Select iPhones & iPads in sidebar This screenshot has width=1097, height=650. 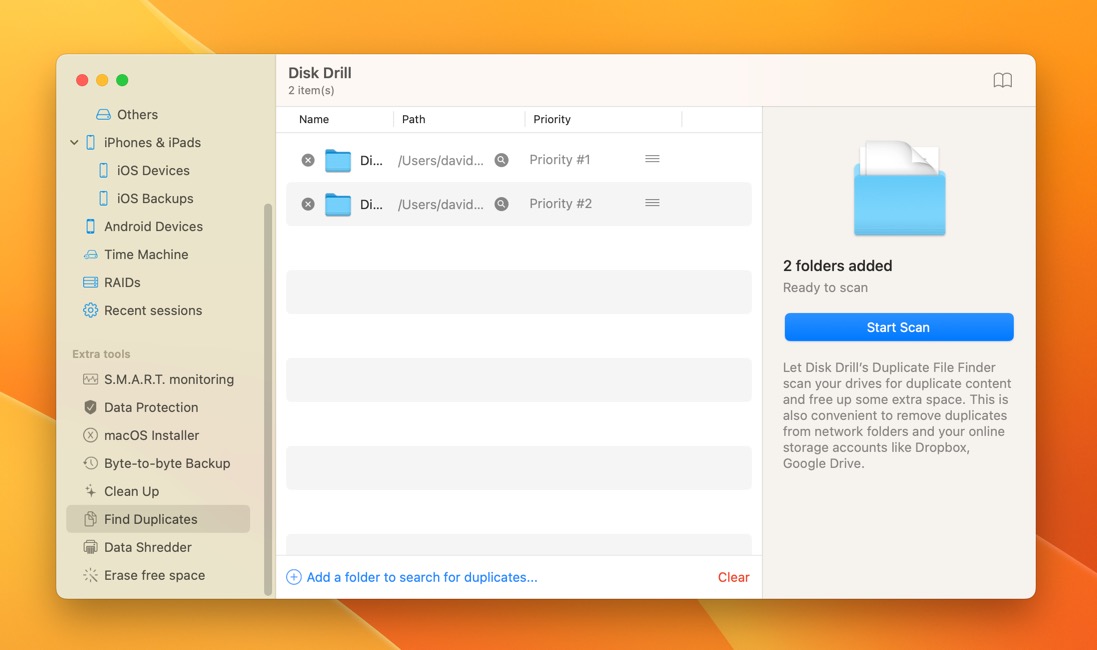tap(152, 143)
